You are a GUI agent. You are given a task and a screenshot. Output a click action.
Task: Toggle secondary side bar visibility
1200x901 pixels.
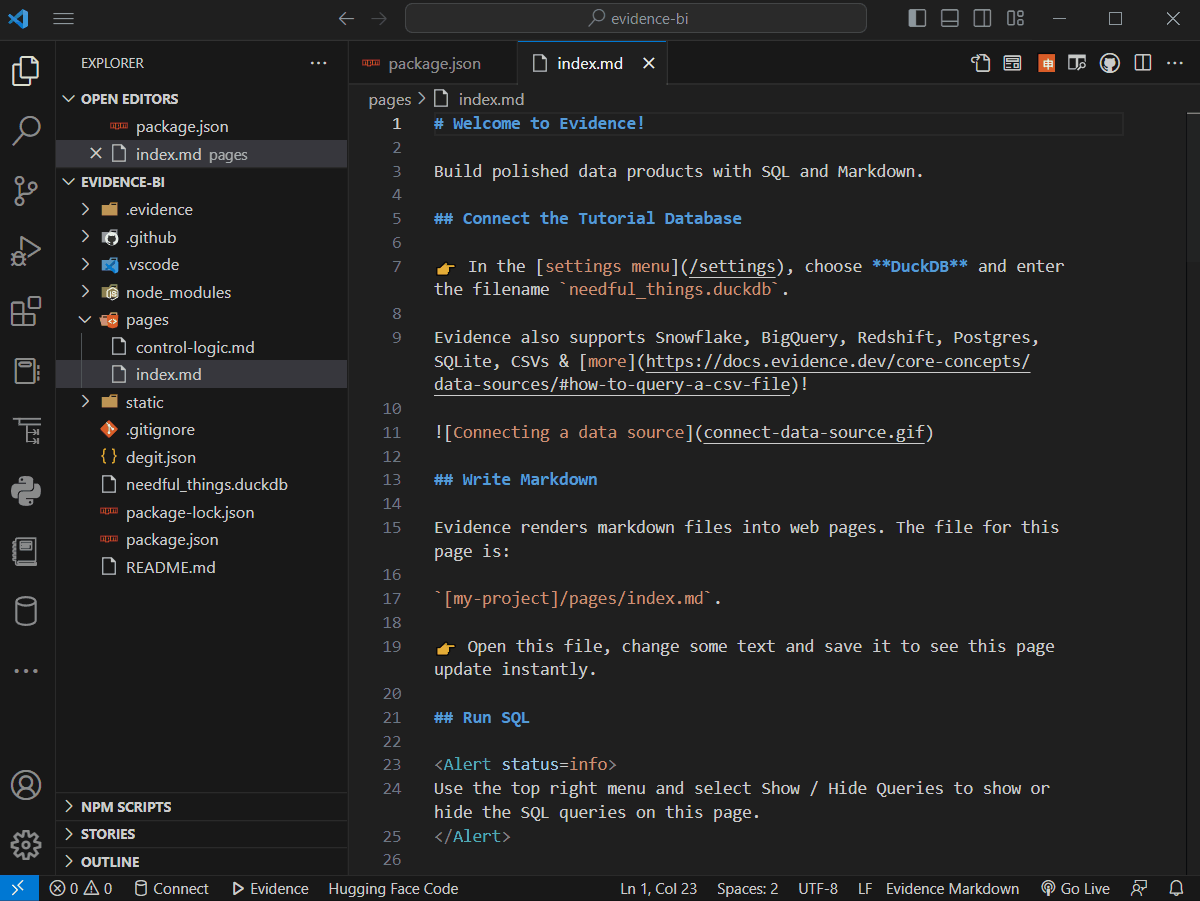983,18
